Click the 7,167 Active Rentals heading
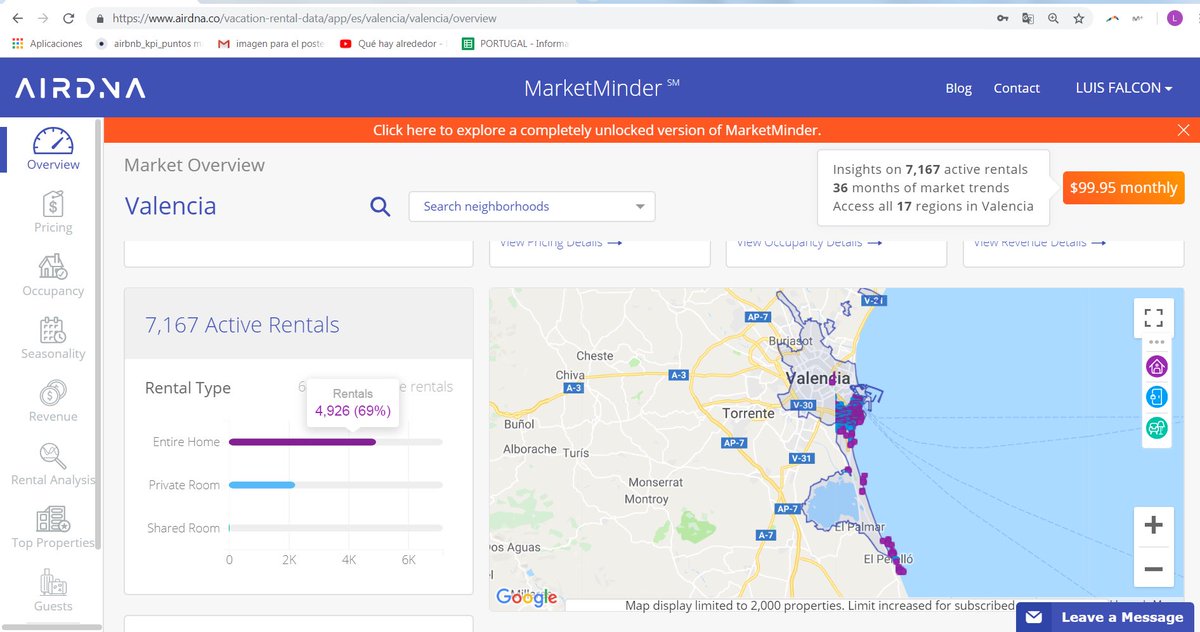1200x632 pixels. [x=242, y=325]
